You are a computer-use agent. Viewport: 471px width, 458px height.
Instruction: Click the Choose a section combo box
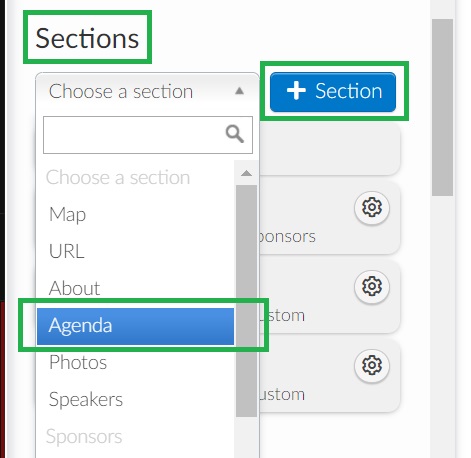tap(147, 91)
